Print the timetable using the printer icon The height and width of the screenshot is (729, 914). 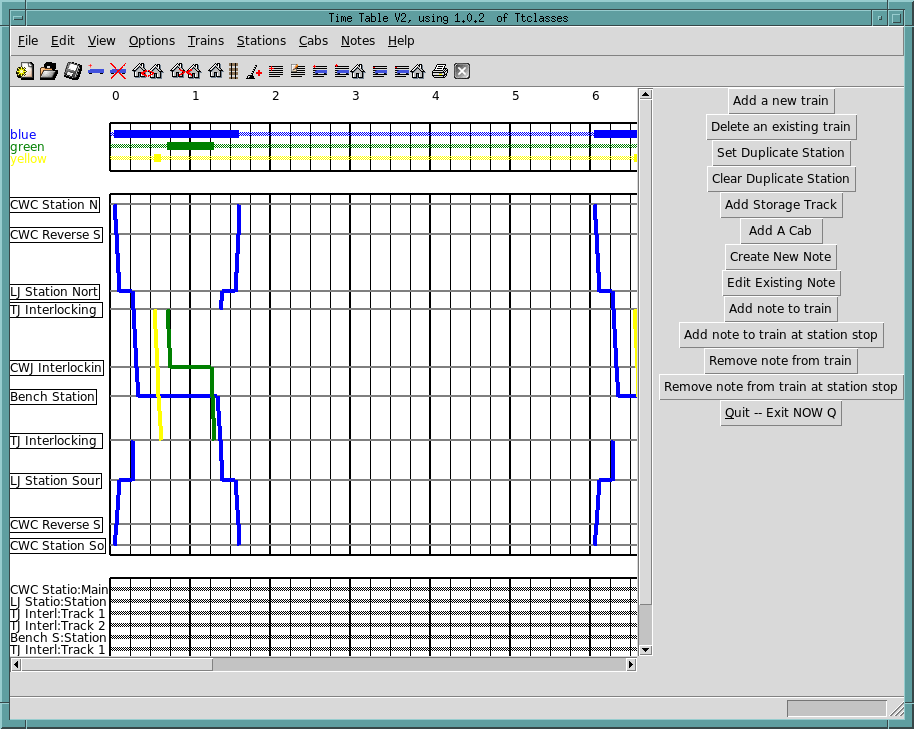point(438,71)
